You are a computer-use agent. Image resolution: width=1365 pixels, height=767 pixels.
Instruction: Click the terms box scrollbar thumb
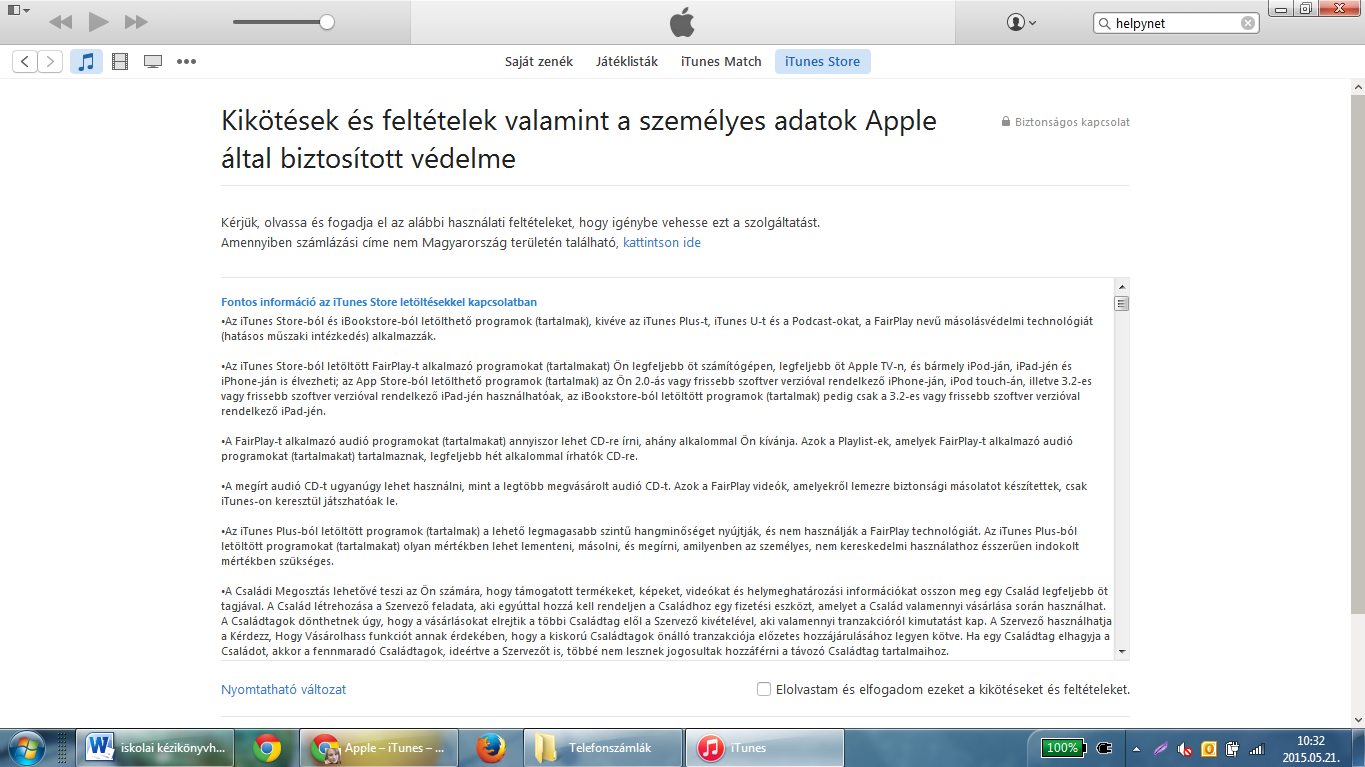click(1121, 304)
